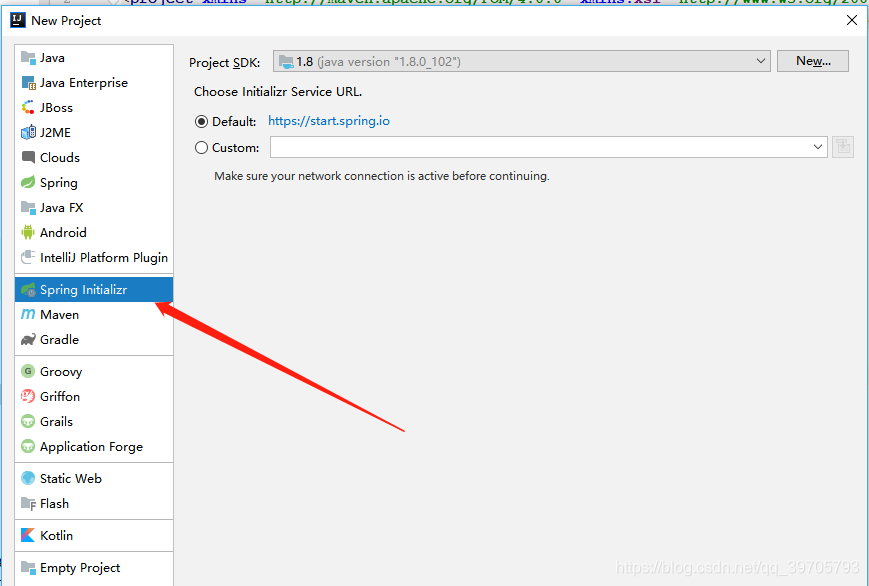Close the New Project dialog
The width and height of the screenshot is (869, 586).
(852, 21)
